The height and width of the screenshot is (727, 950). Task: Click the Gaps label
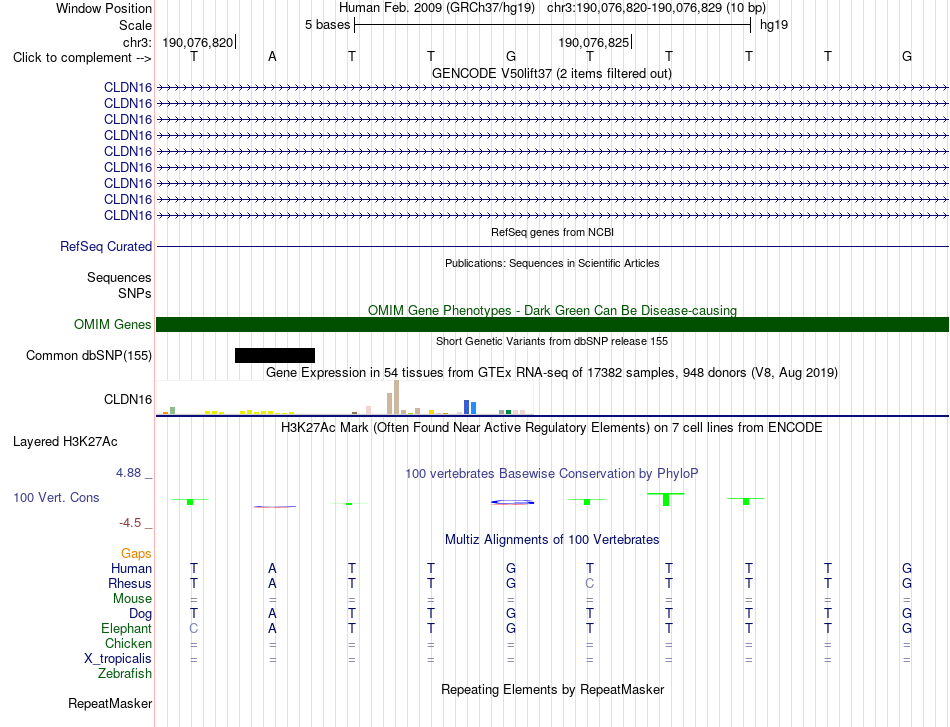tap(136, 553)
